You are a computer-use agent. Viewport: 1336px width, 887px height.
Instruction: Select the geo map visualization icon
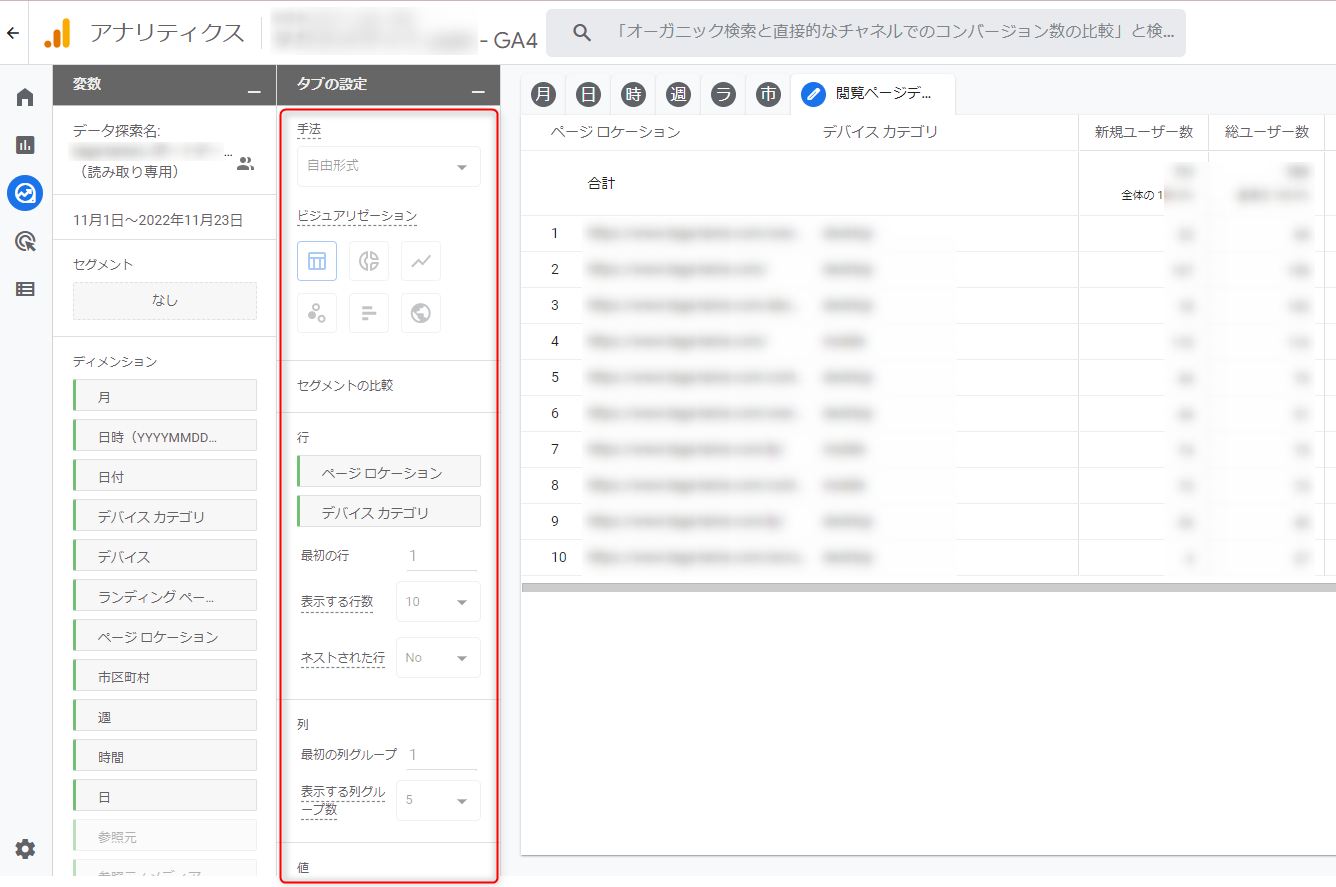(x=421, y=313)
